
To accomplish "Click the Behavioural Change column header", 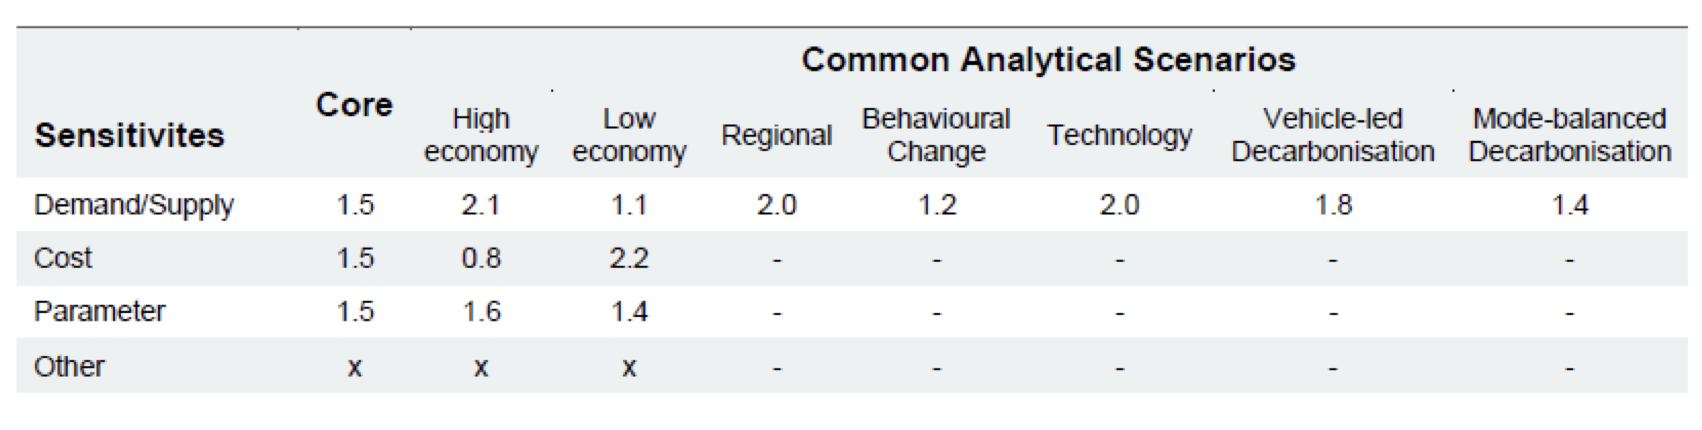I will coord(936,135).
